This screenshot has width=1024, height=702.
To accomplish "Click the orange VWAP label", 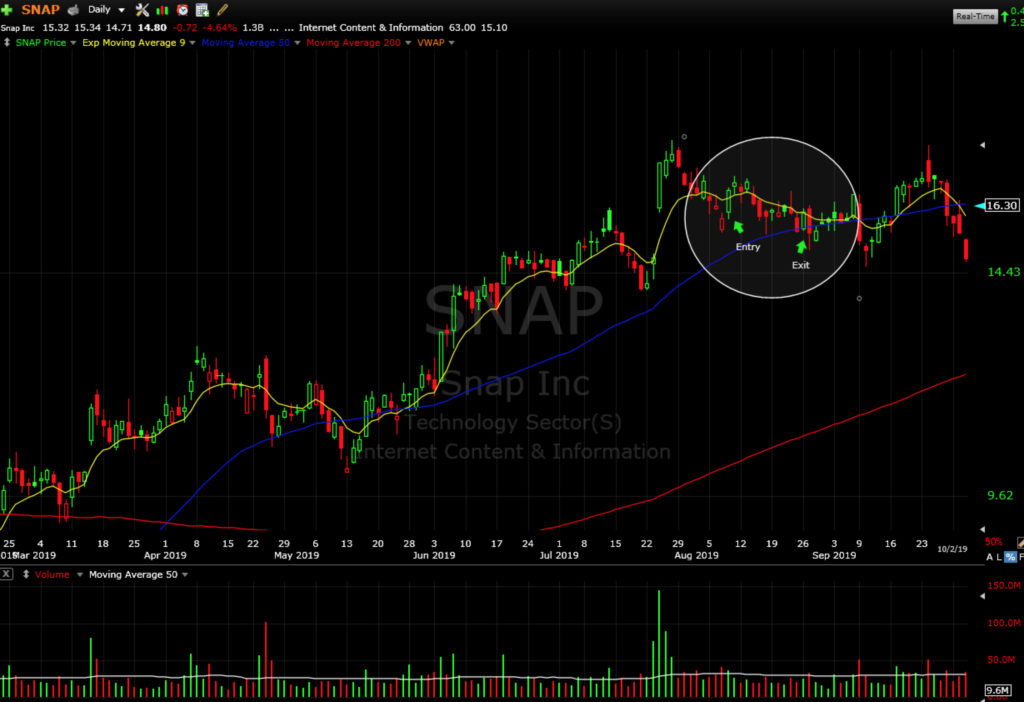I will (x=430, y=42).
